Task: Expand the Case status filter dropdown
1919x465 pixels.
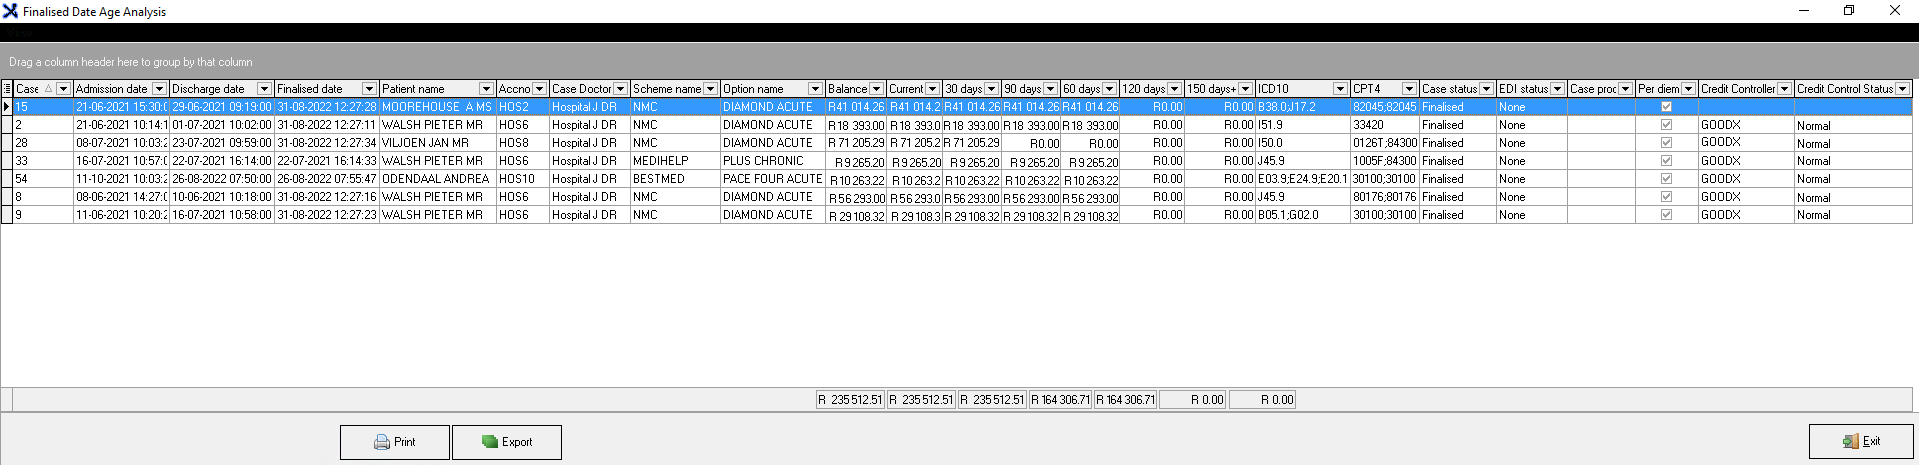Action: (1486, 89)
